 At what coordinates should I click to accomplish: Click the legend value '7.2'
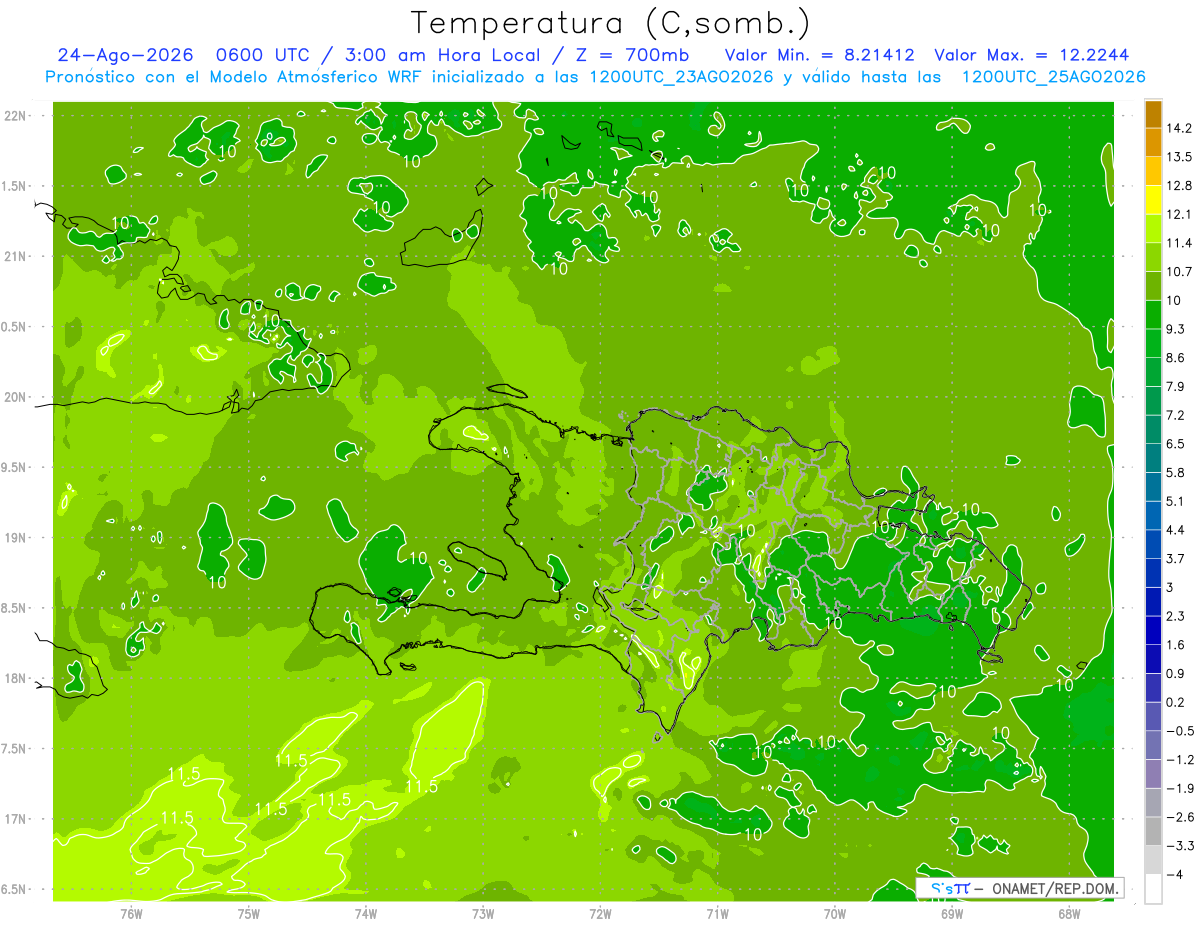click(x=1176, y=415)
